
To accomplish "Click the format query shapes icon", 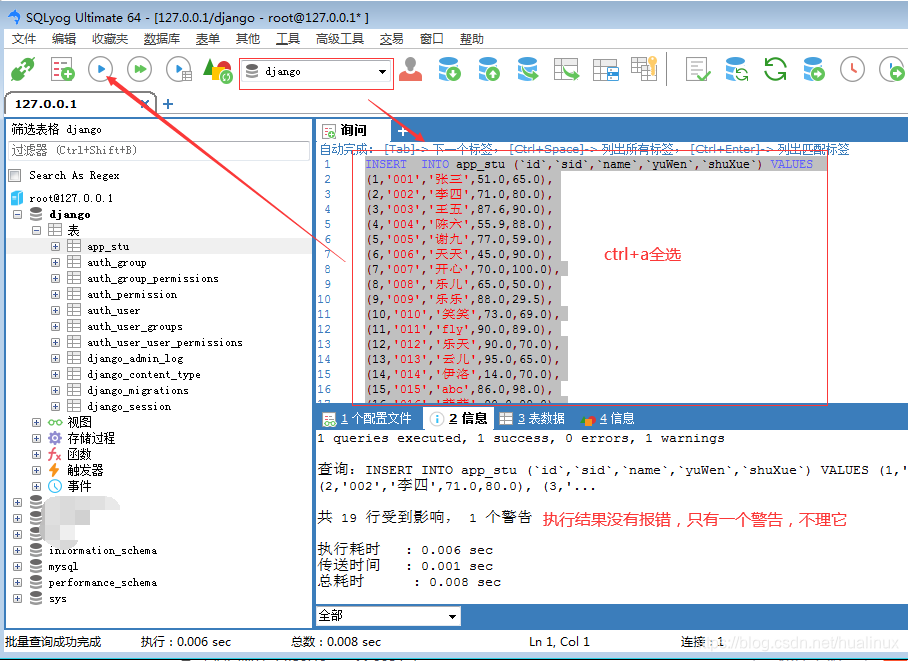I will coord(218,70).
